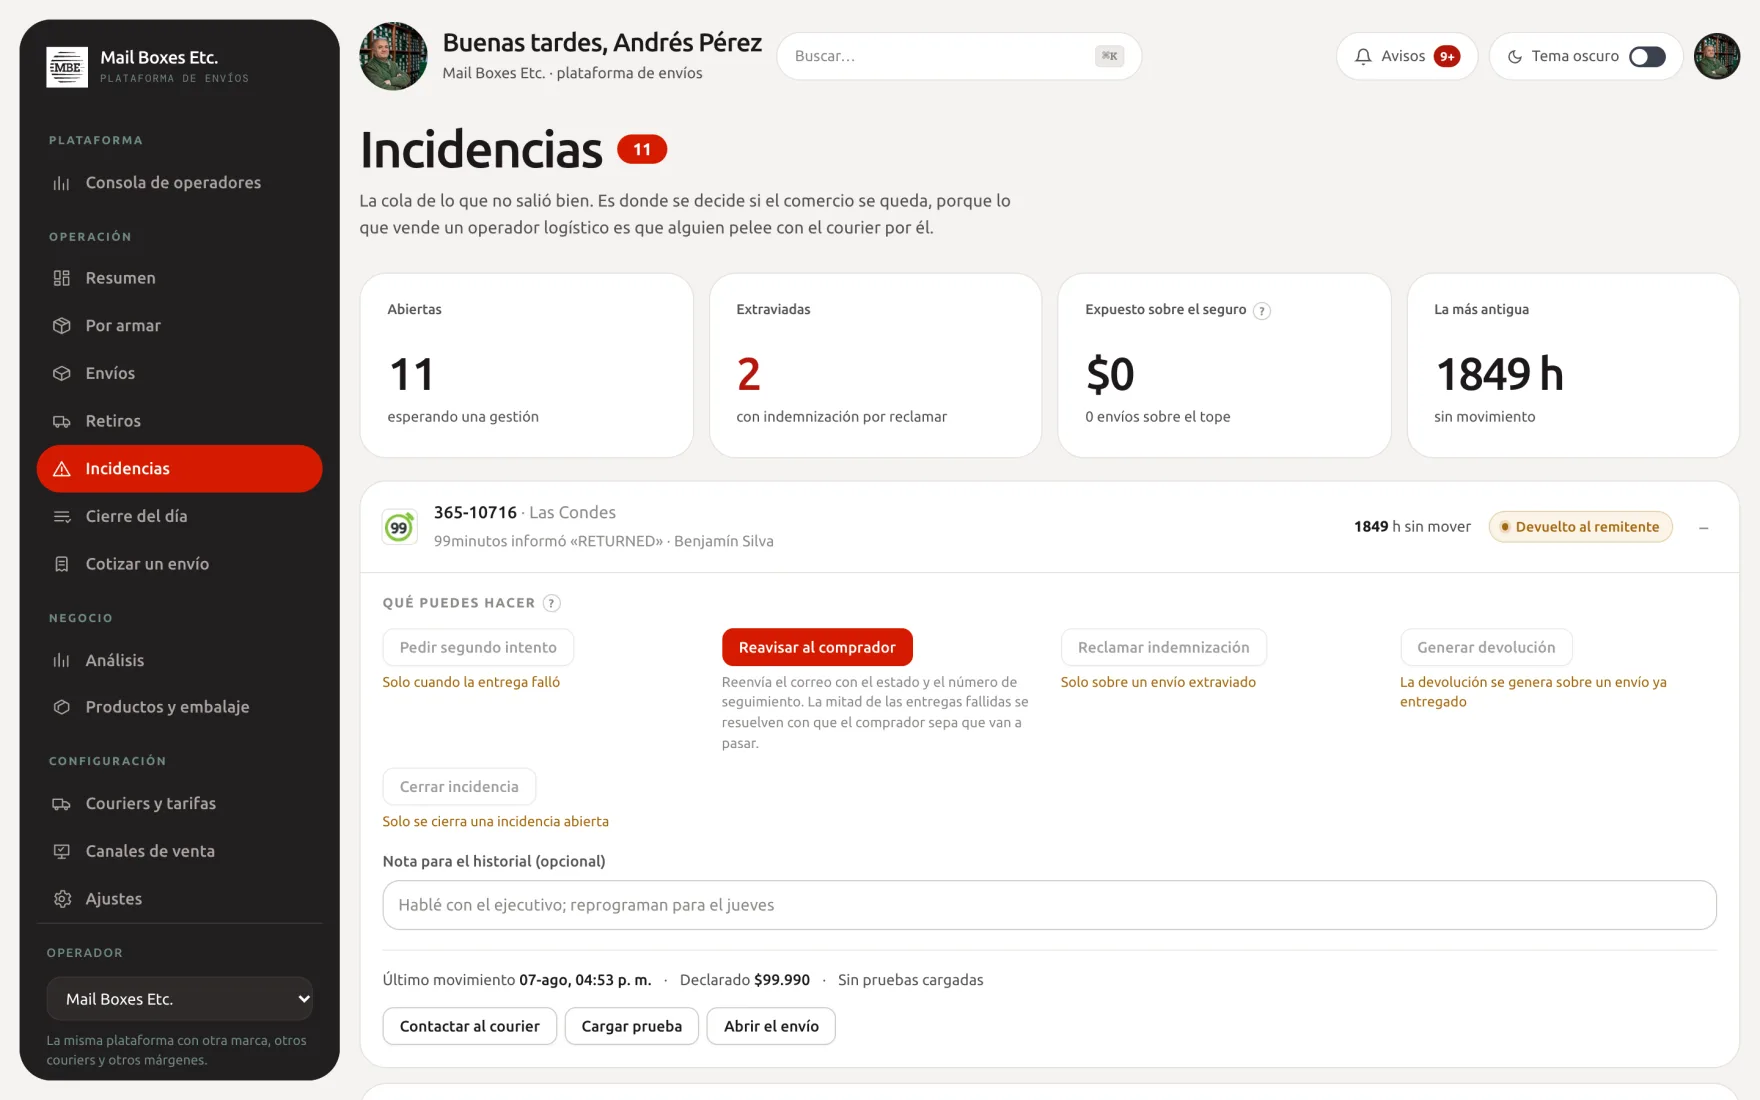This screenshot has height=1100, width=1760.
Task: Open the Avisos notifications button
Action: coord(1407,57)
